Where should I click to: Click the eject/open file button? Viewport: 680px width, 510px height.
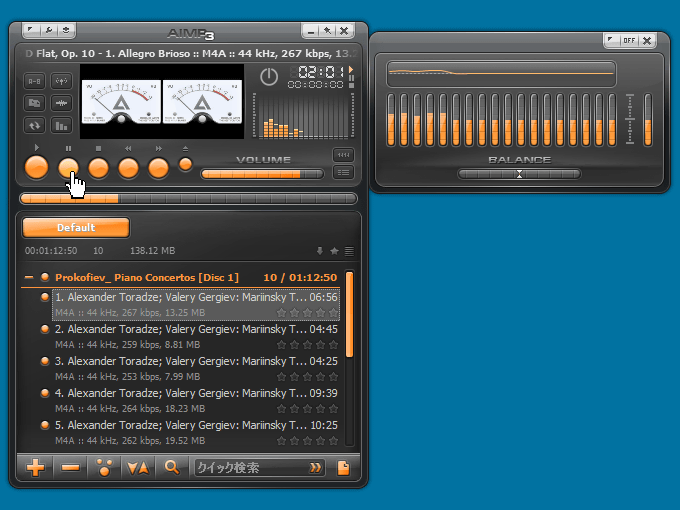(185, 163)
